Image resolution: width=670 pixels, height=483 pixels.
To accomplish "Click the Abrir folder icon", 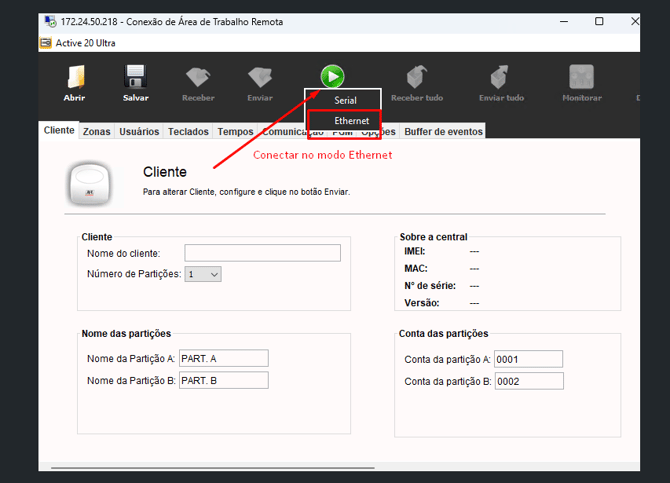I will click(x=74, y=77).
